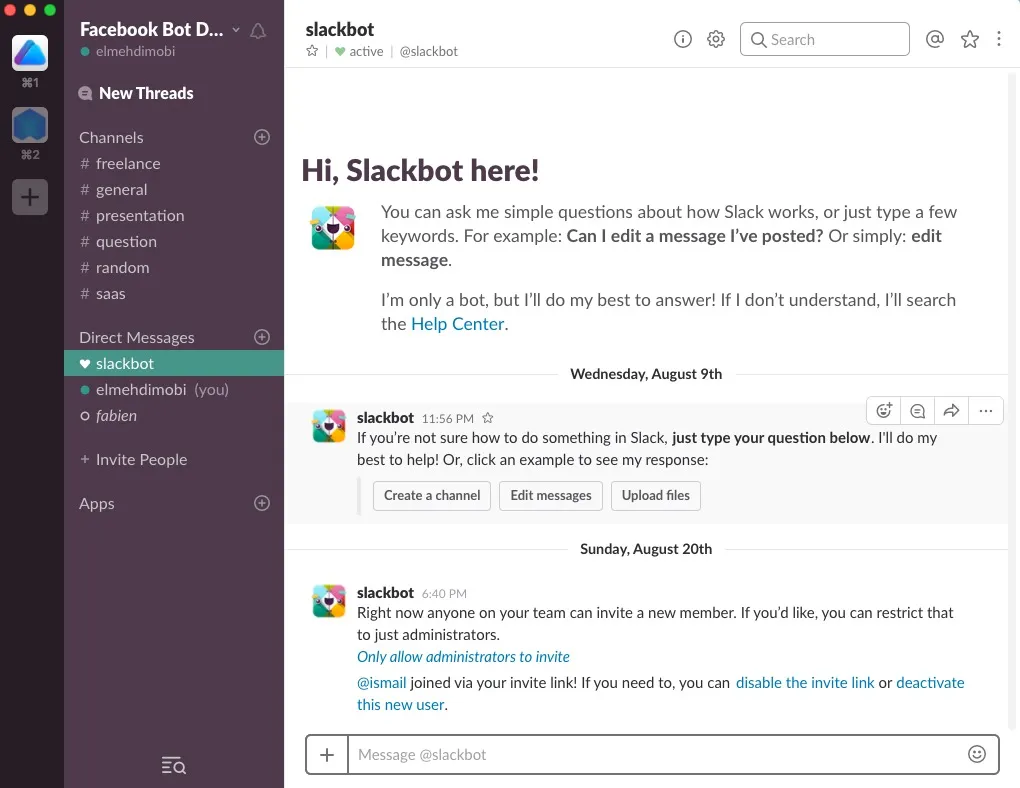Screen dimensions: 1020x788
Task: Open the quick switcher icon at sidebar bottom
Action: (173, 765)
